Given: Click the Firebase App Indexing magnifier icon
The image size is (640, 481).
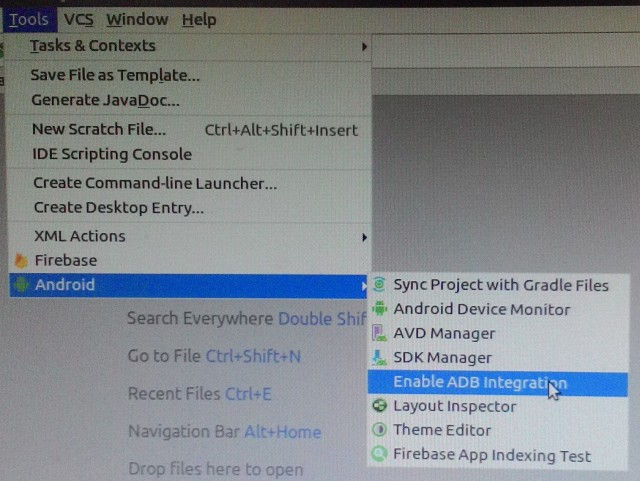Looking at the screenshot, I should [x=380, y=454].
